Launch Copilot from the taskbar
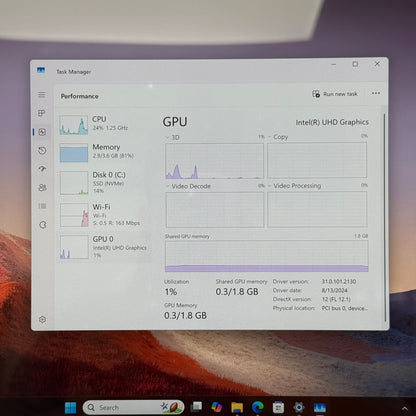Screen dimensions: 416x416 point(217,407)
